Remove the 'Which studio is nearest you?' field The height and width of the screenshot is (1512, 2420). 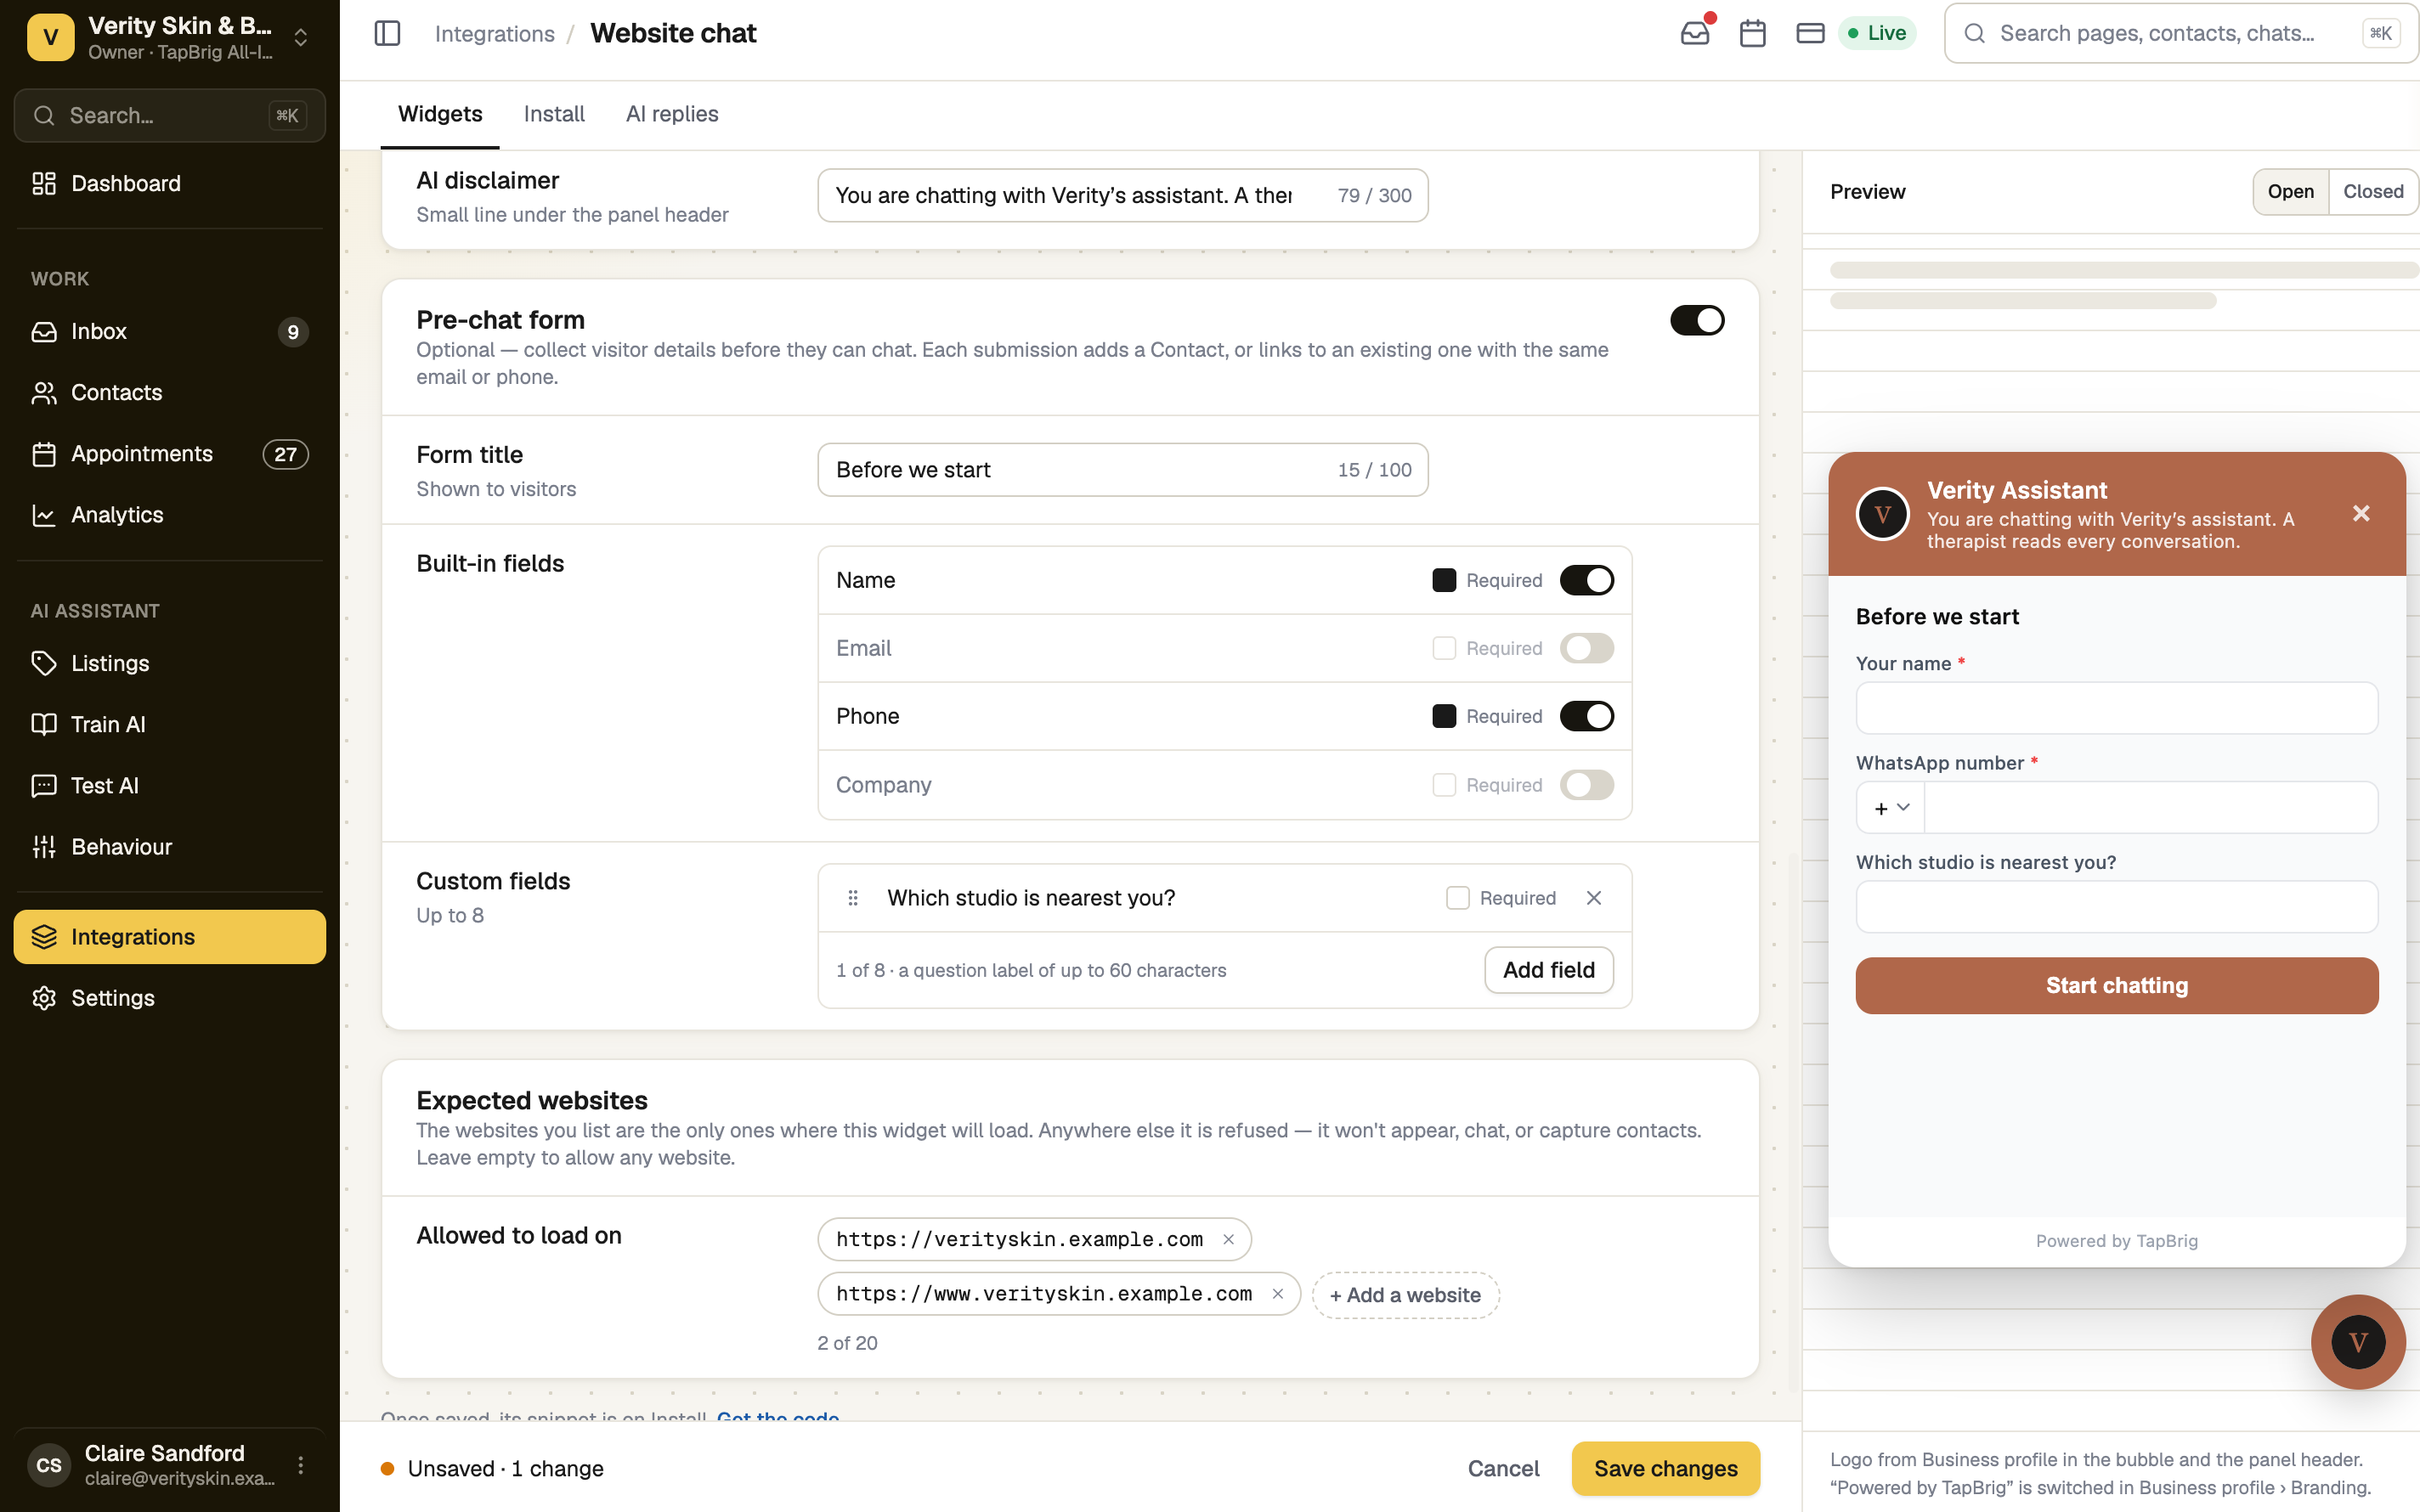point(1594,898)
